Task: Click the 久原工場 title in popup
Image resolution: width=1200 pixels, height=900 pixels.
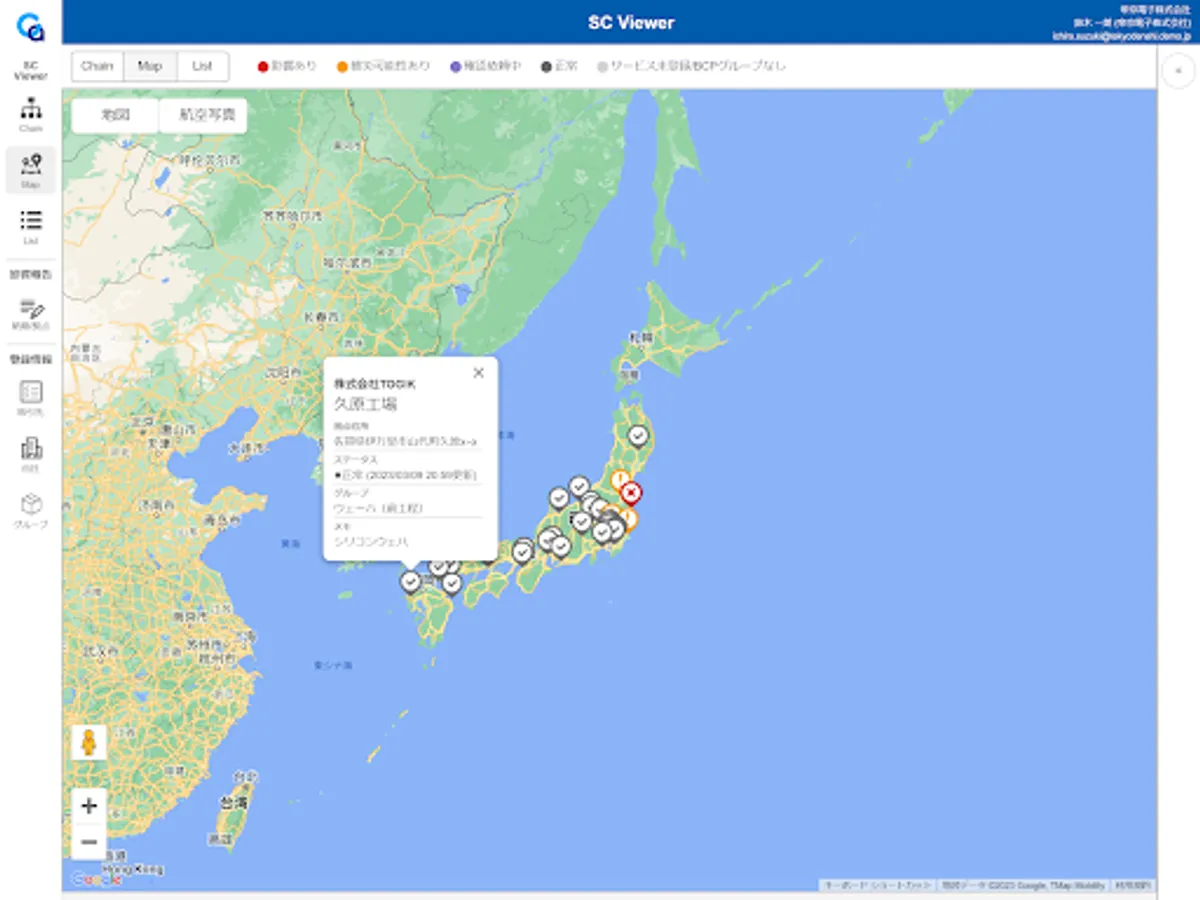Action: [x=365, y=404]
